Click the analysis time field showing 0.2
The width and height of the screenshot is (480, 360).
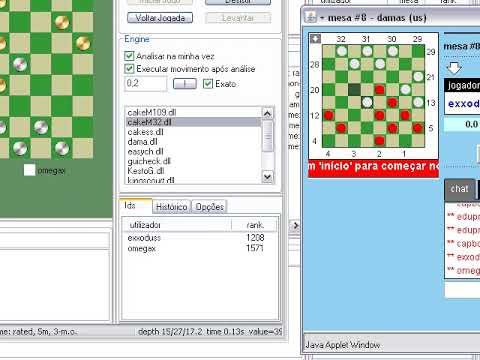[146, 83]
